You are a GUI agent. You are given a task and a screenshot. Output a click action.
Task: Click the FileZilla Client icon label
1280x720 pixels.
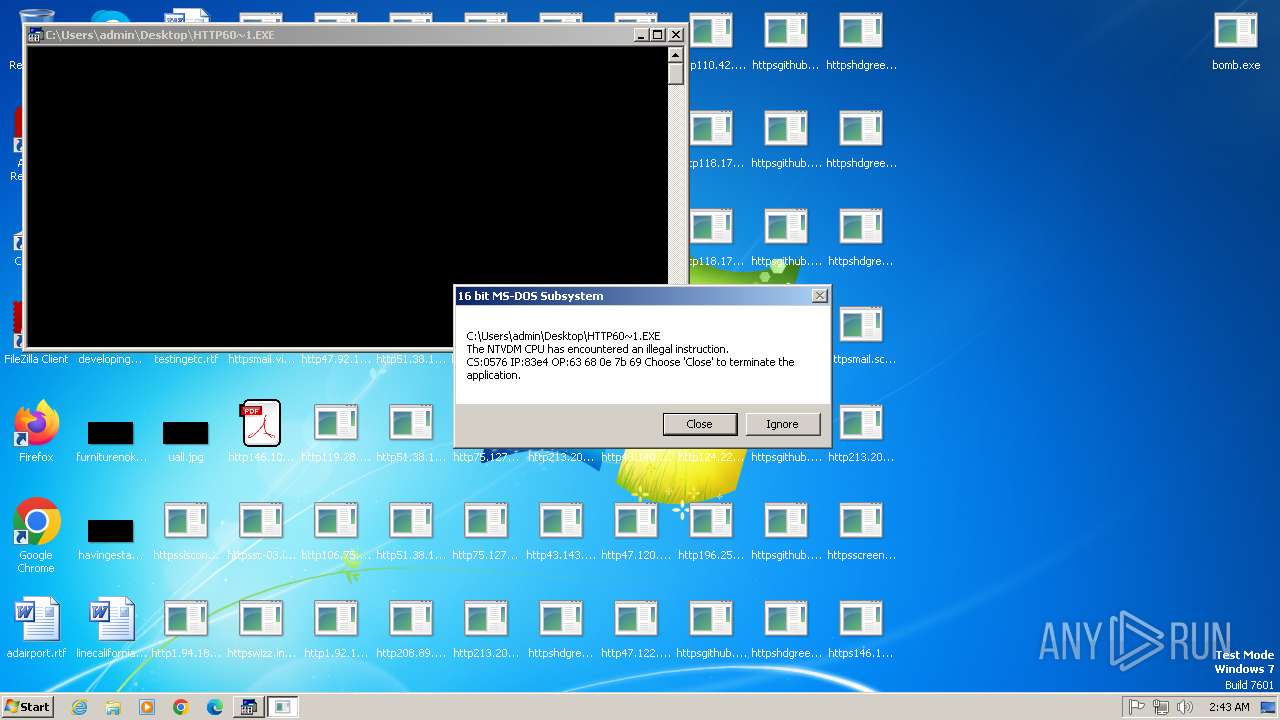tap(36, 359)
